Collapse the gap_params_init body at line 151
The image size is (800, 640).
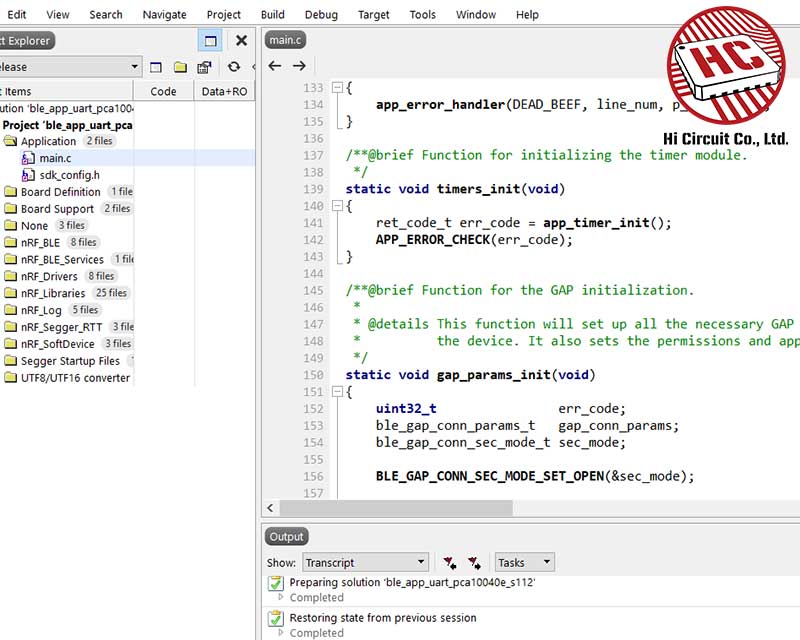coord(337,392)
